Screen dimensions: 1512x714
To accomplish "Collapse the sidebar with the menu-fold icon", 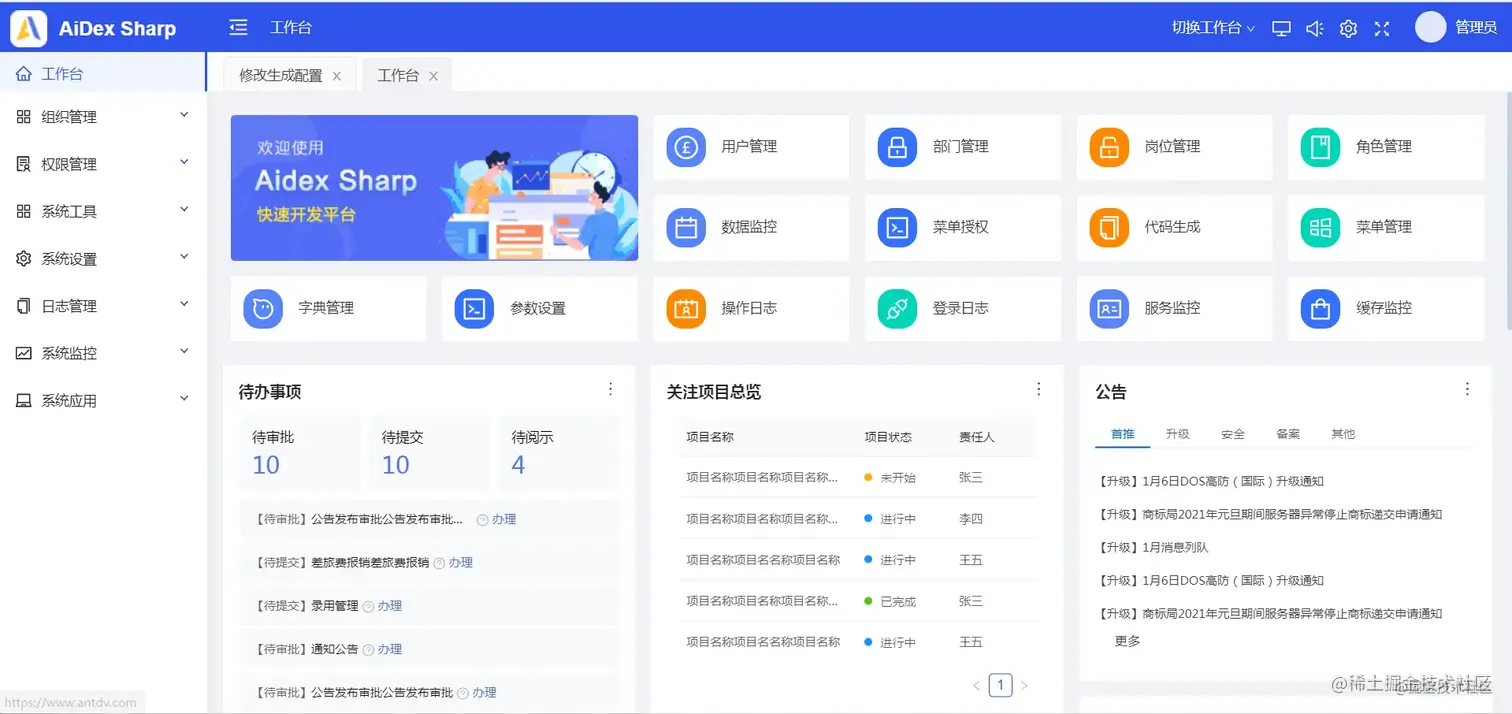I will 238,27.
